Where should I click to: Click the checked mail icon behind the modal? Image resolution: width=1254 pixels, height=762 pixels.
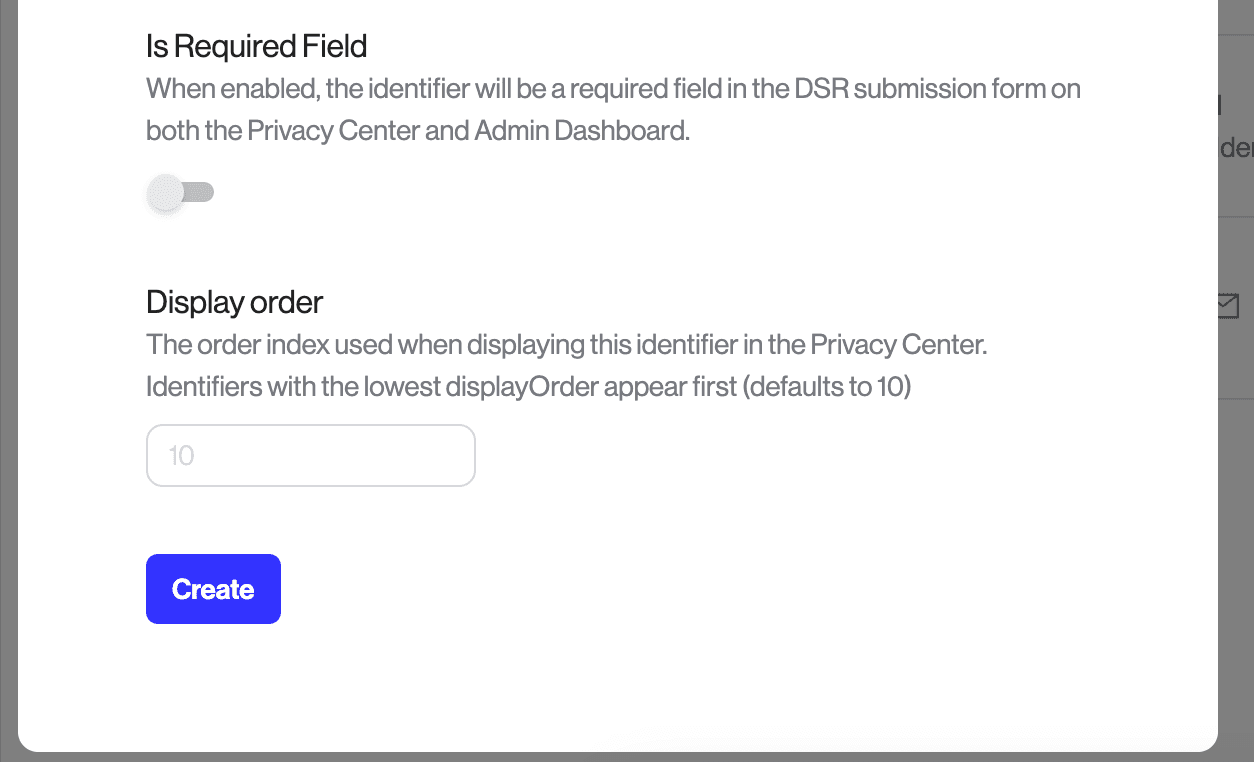pyautogui.click(x=1227, y=307)
